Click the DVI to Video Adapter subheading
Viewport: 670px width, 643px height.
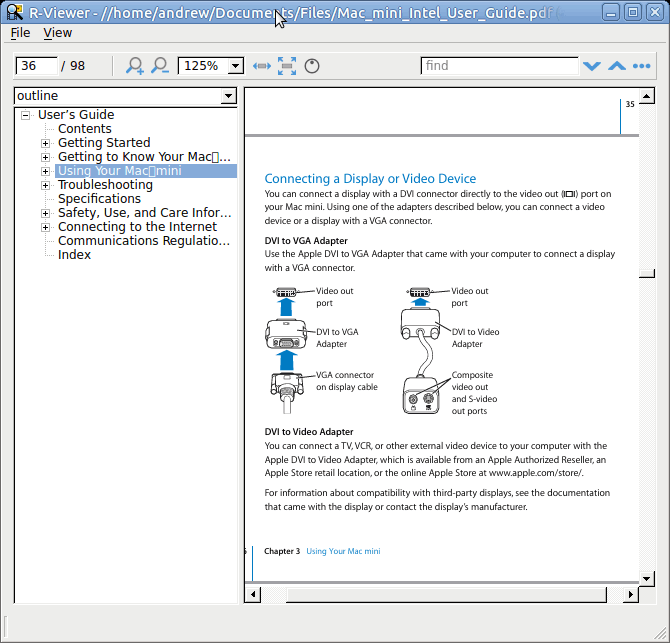pos(309,432)
